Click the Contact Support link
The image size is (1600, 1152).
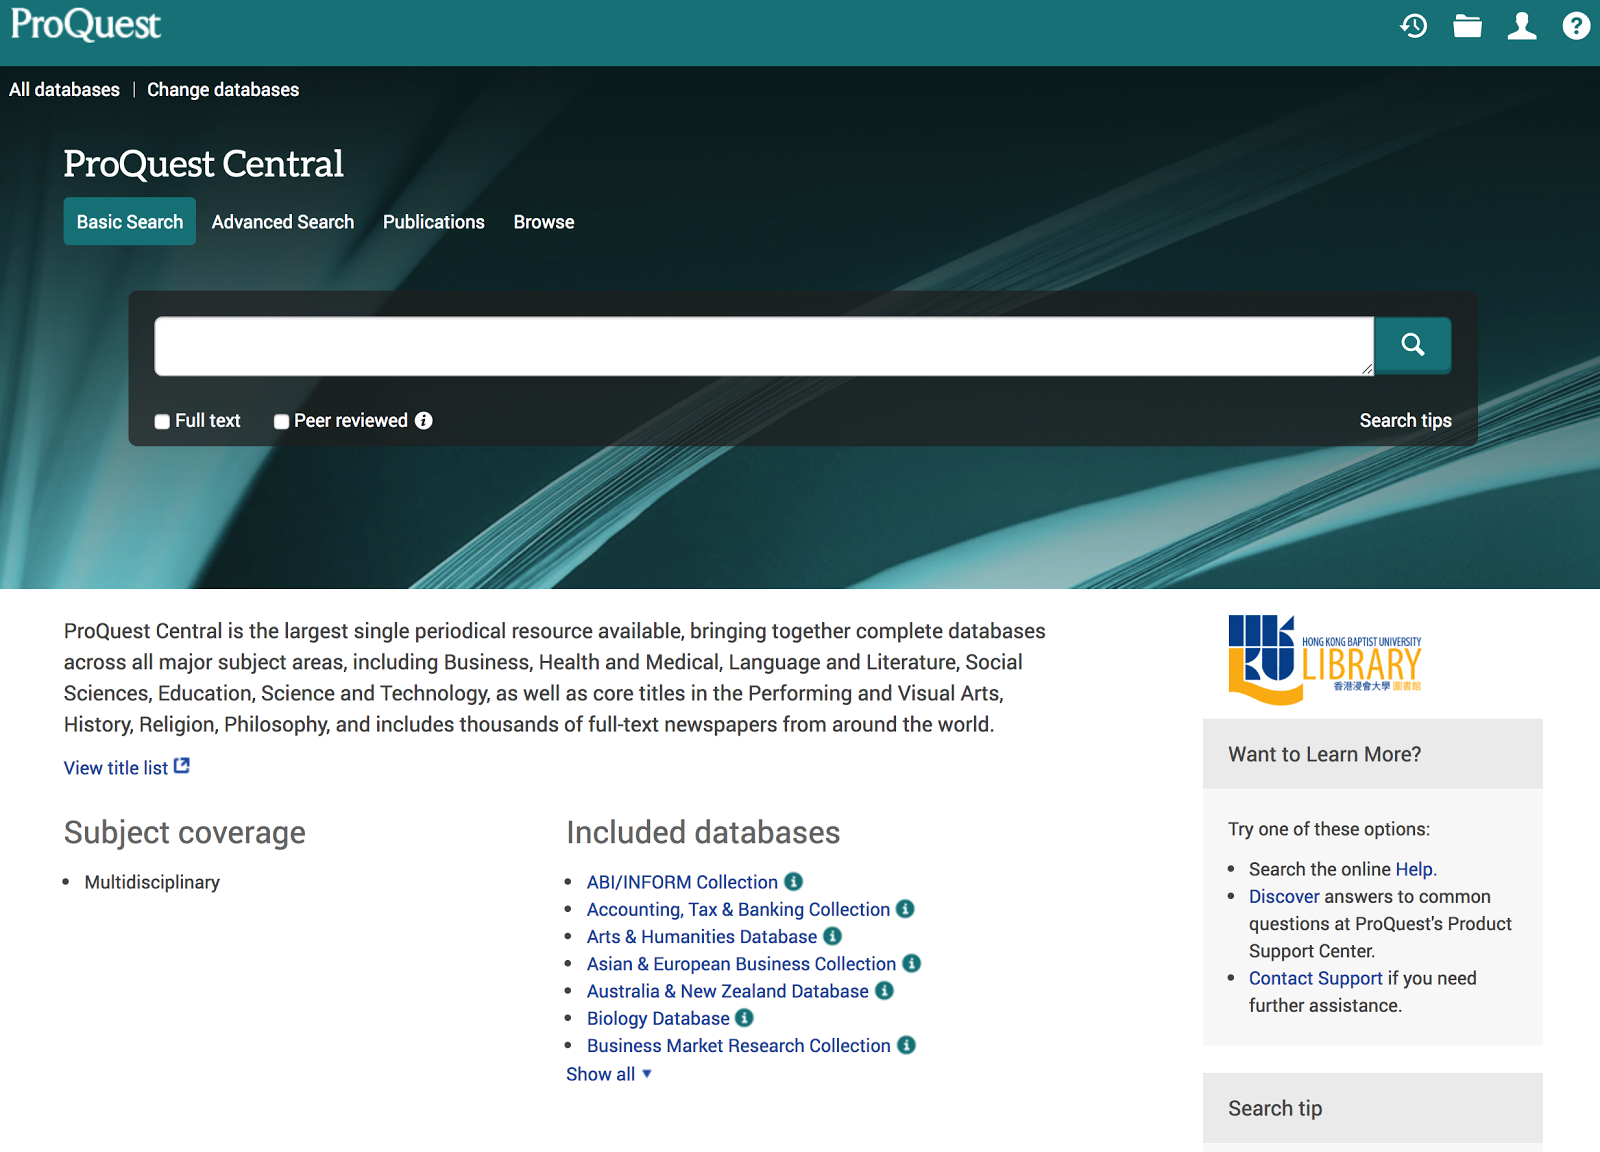[1316, 978]
